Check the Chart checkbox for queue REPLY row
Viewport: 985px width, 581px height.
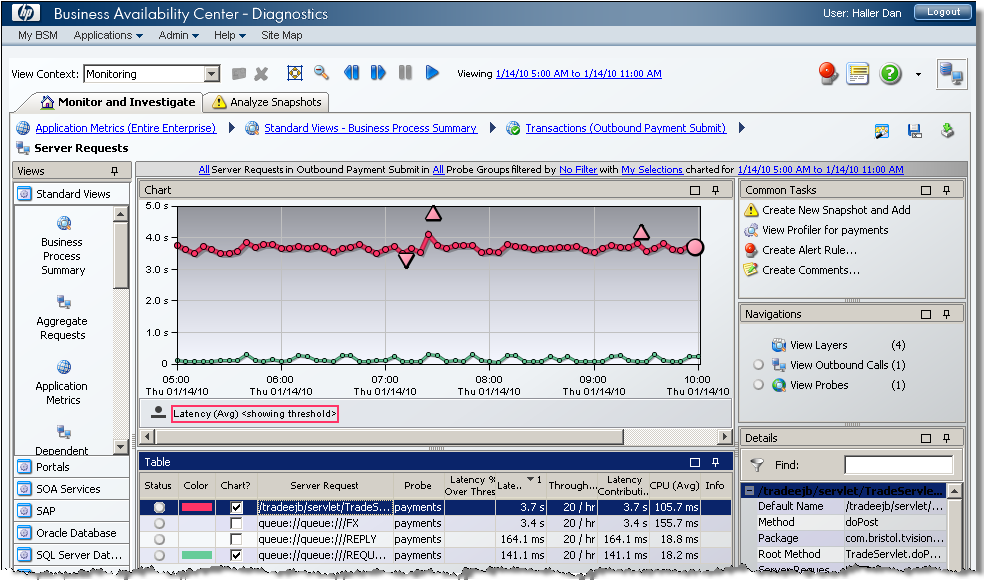click(x=236, y=539)
